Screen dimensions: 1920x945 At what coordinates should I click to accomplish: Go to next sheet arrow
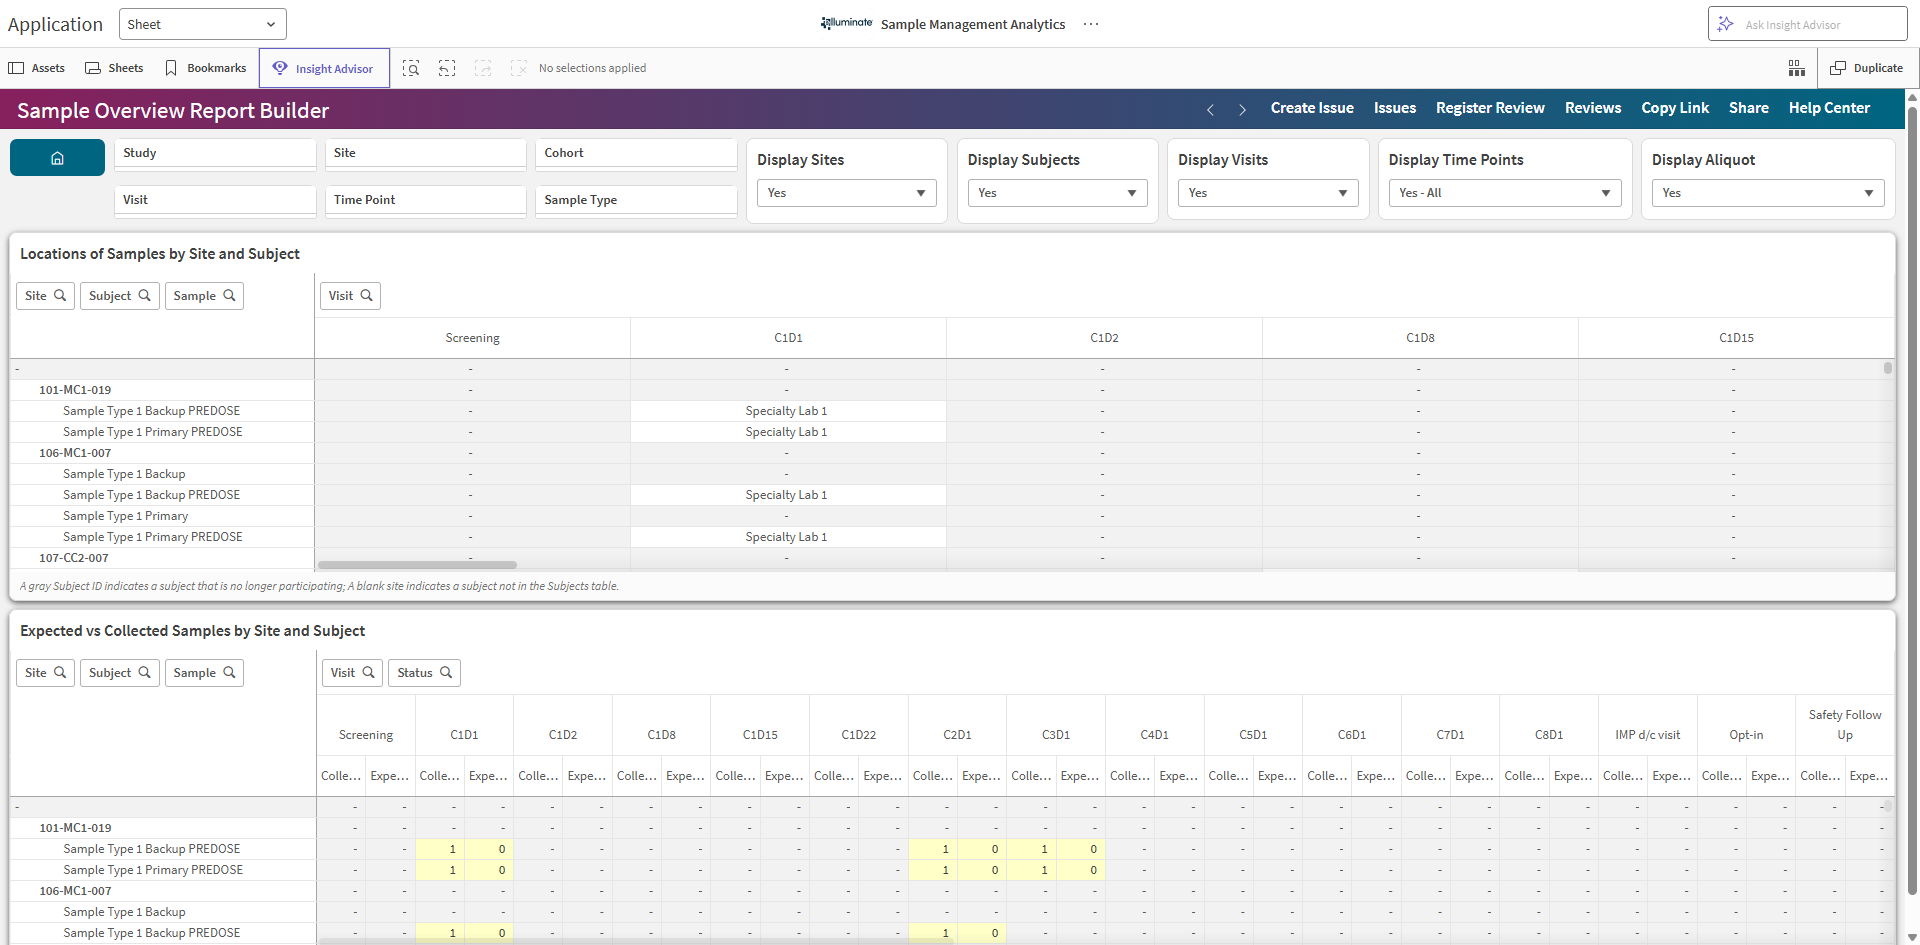point(1242,109)
